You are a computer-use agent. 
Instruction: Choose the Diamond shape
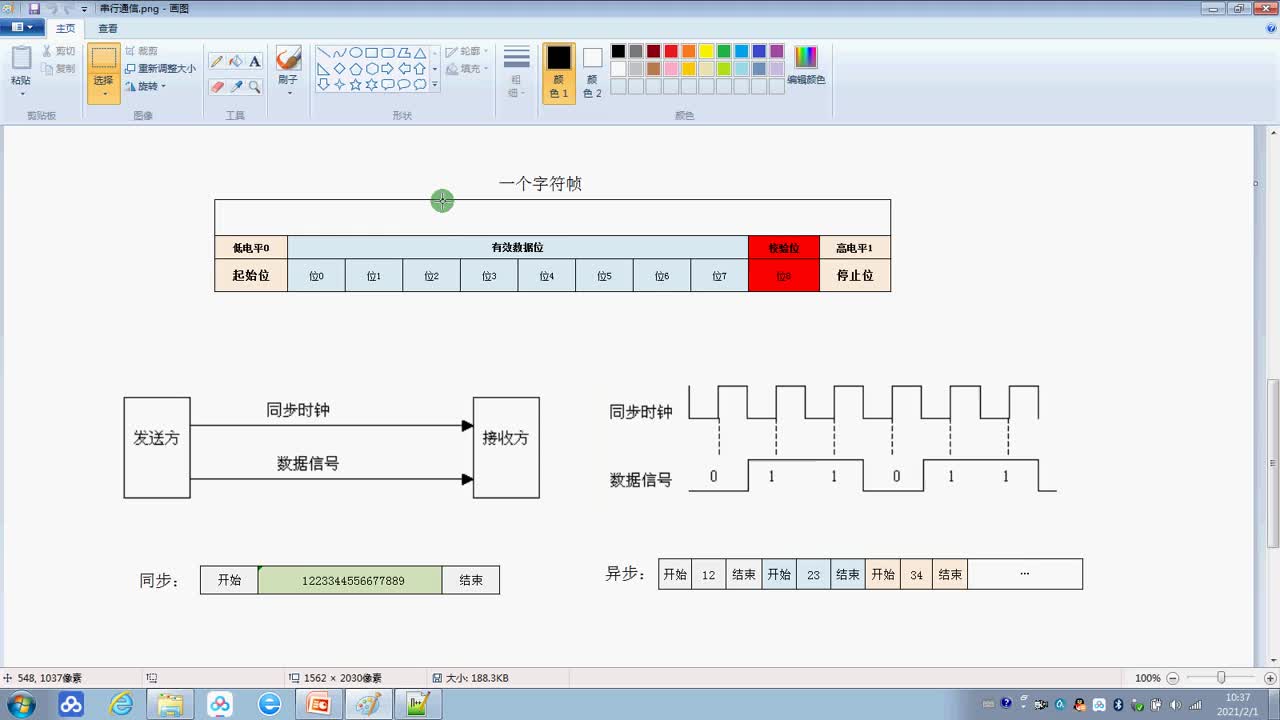tap(339, 69)
